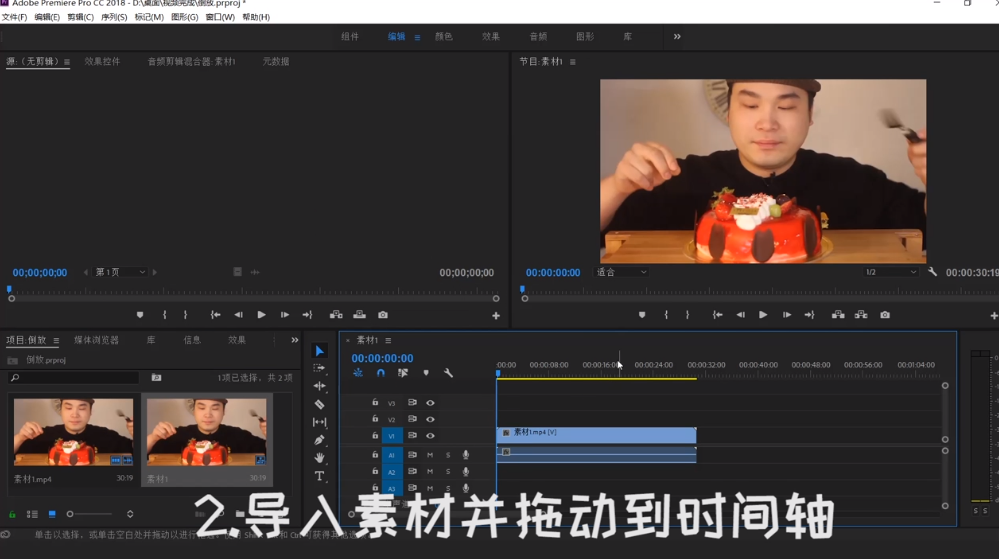Image resolution: width=999 pixels, height=559 pixels.
Task: Select the Razor tool
Action: (319, 404)
